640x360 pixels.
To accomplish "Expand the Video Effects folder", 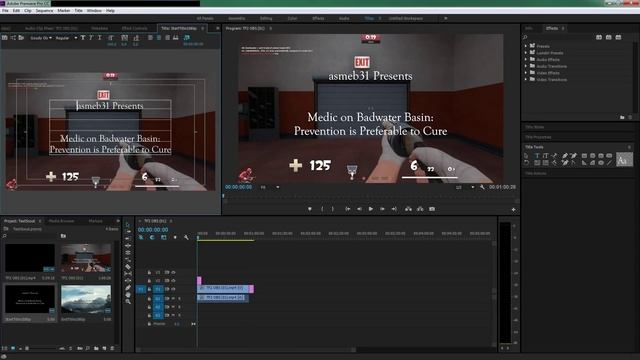I will tap(526, 73).
